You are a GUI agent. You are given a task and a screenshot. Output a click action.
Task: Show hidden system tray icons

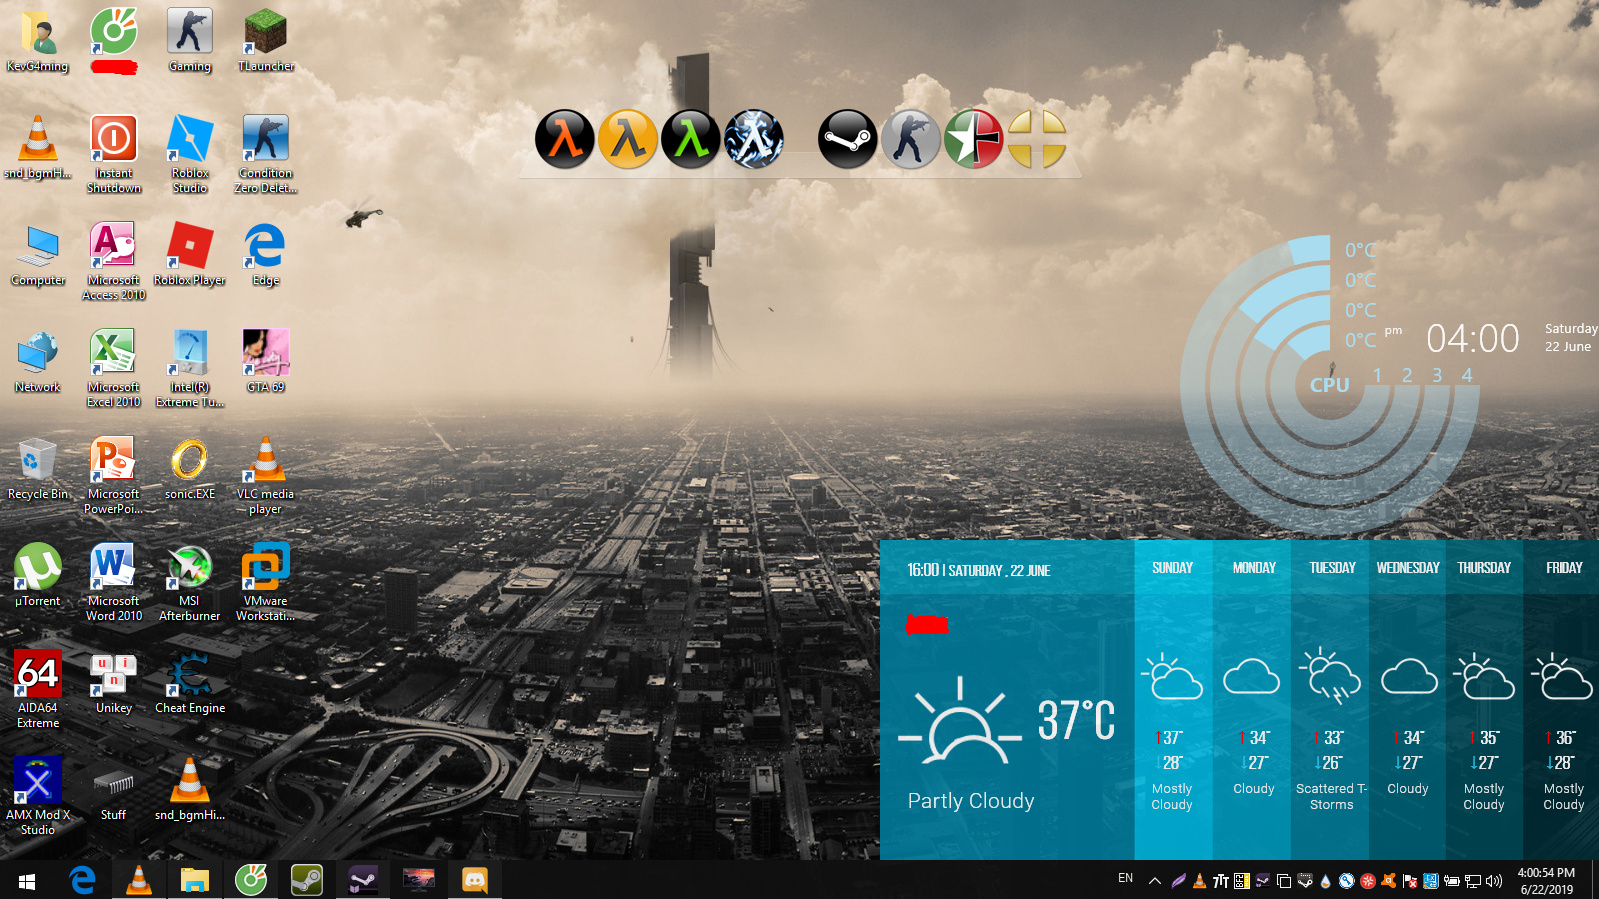click(1155, 881)
